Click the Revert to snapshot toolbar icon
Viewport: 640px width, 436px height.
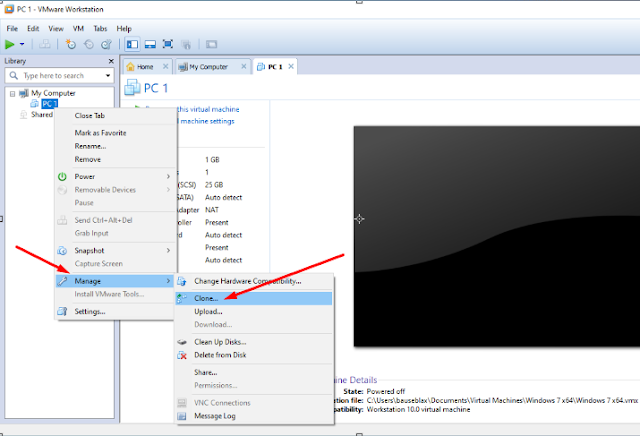89,44
